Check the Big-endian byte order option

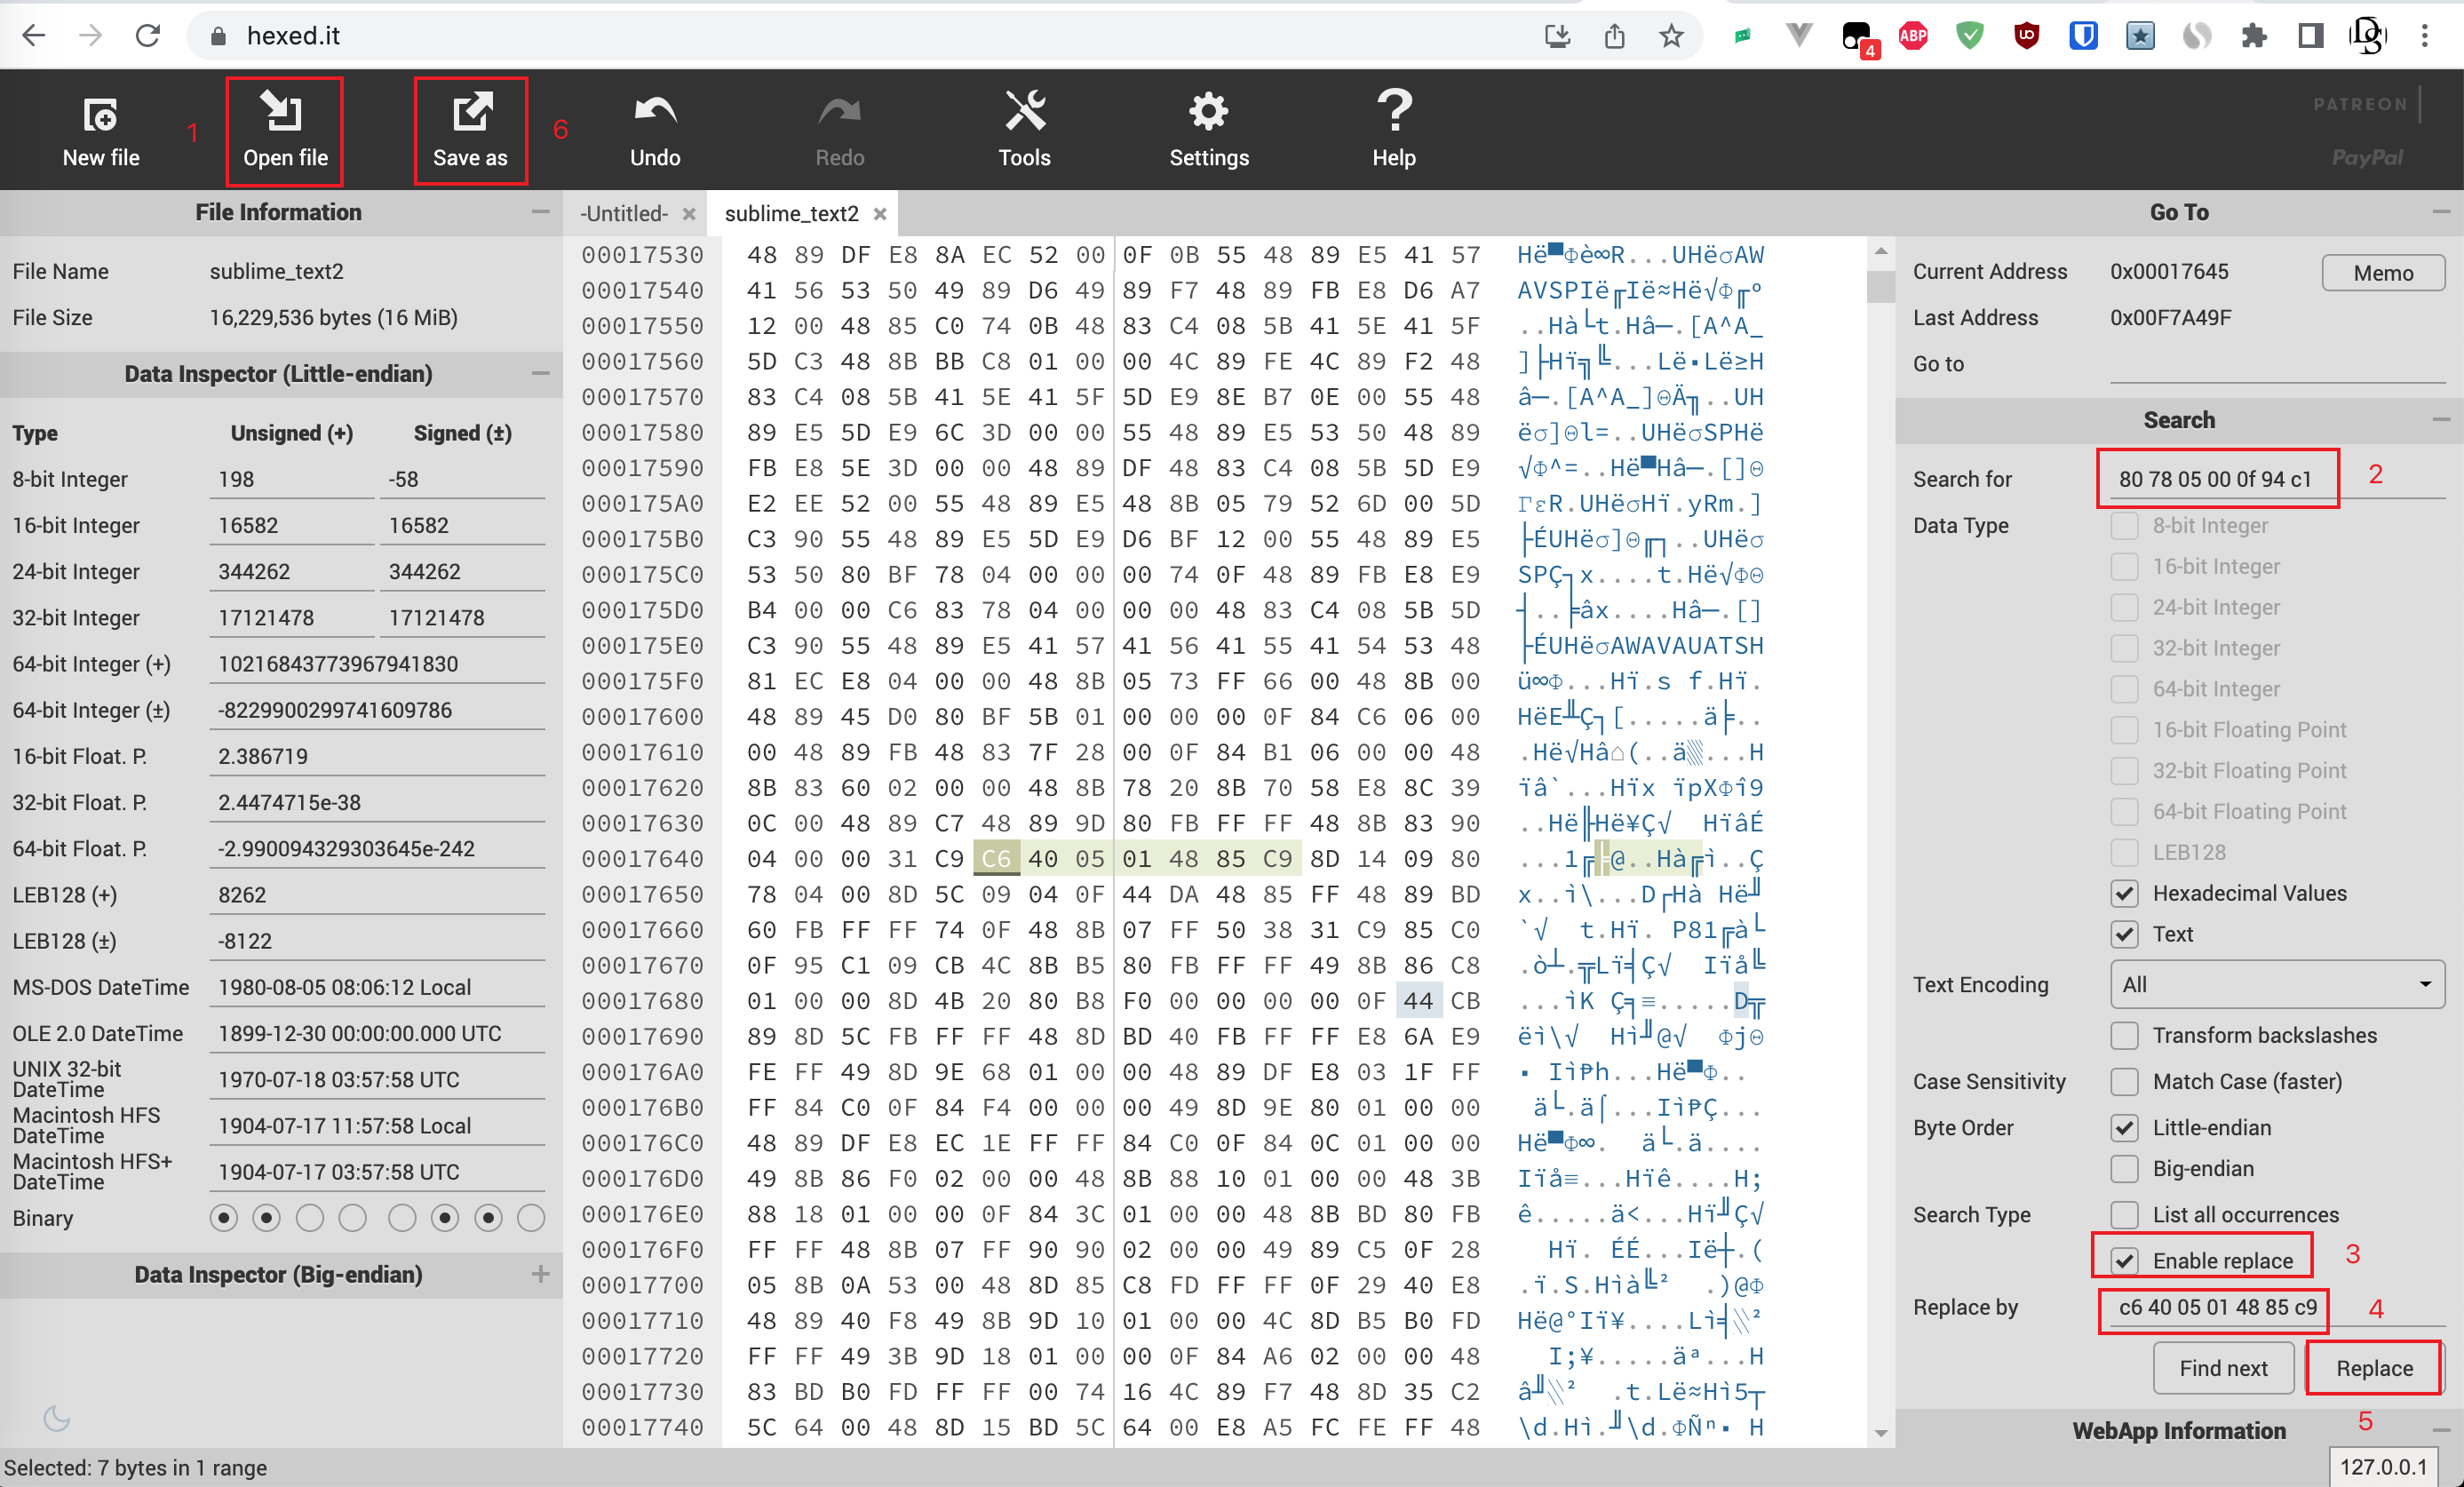2125,1169
